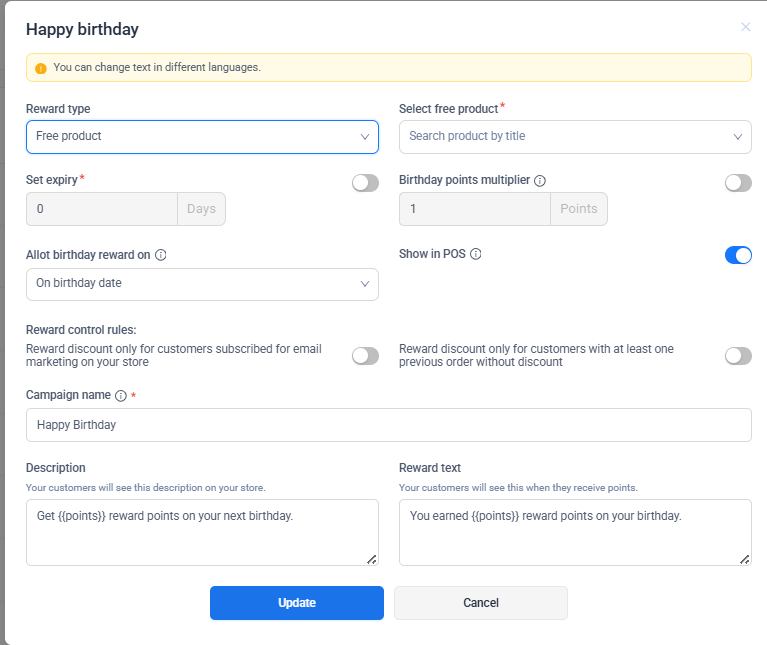
Task: Disable the Show in POS toggle
Action: 738,255
